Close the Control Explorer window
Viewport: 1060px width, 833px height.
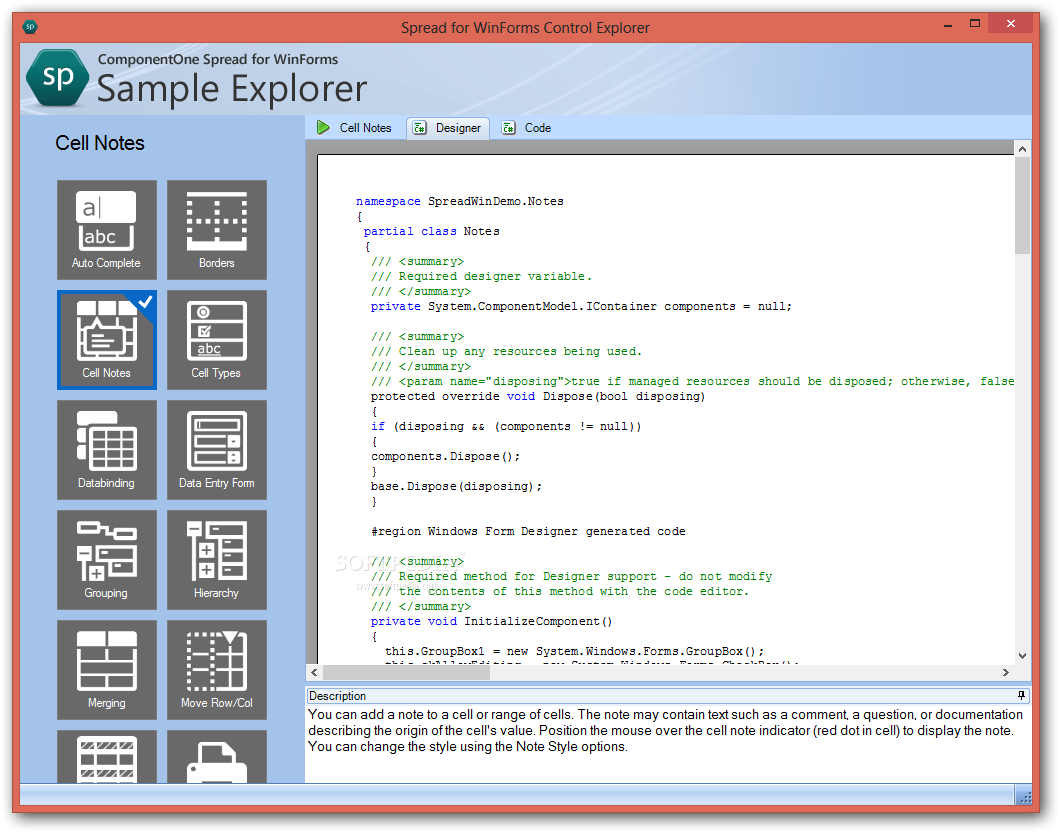click(x=1011, y=24)
